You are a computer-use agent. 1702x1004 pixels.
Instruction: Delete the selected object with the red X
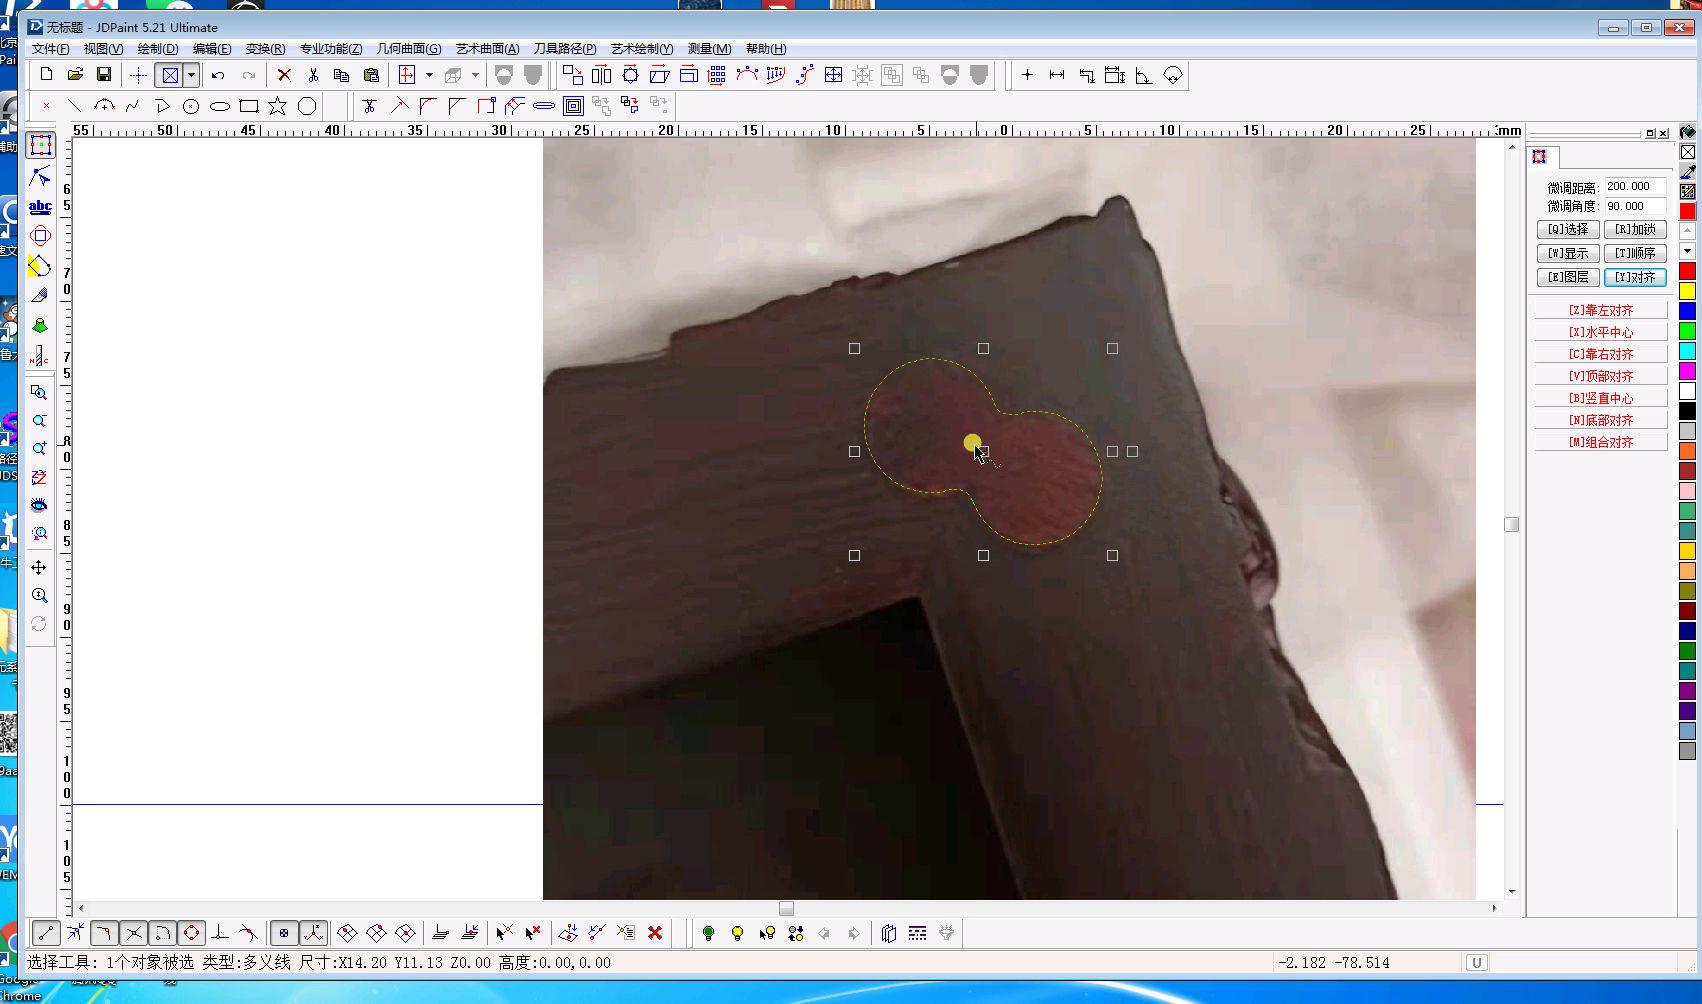(284, 75)
